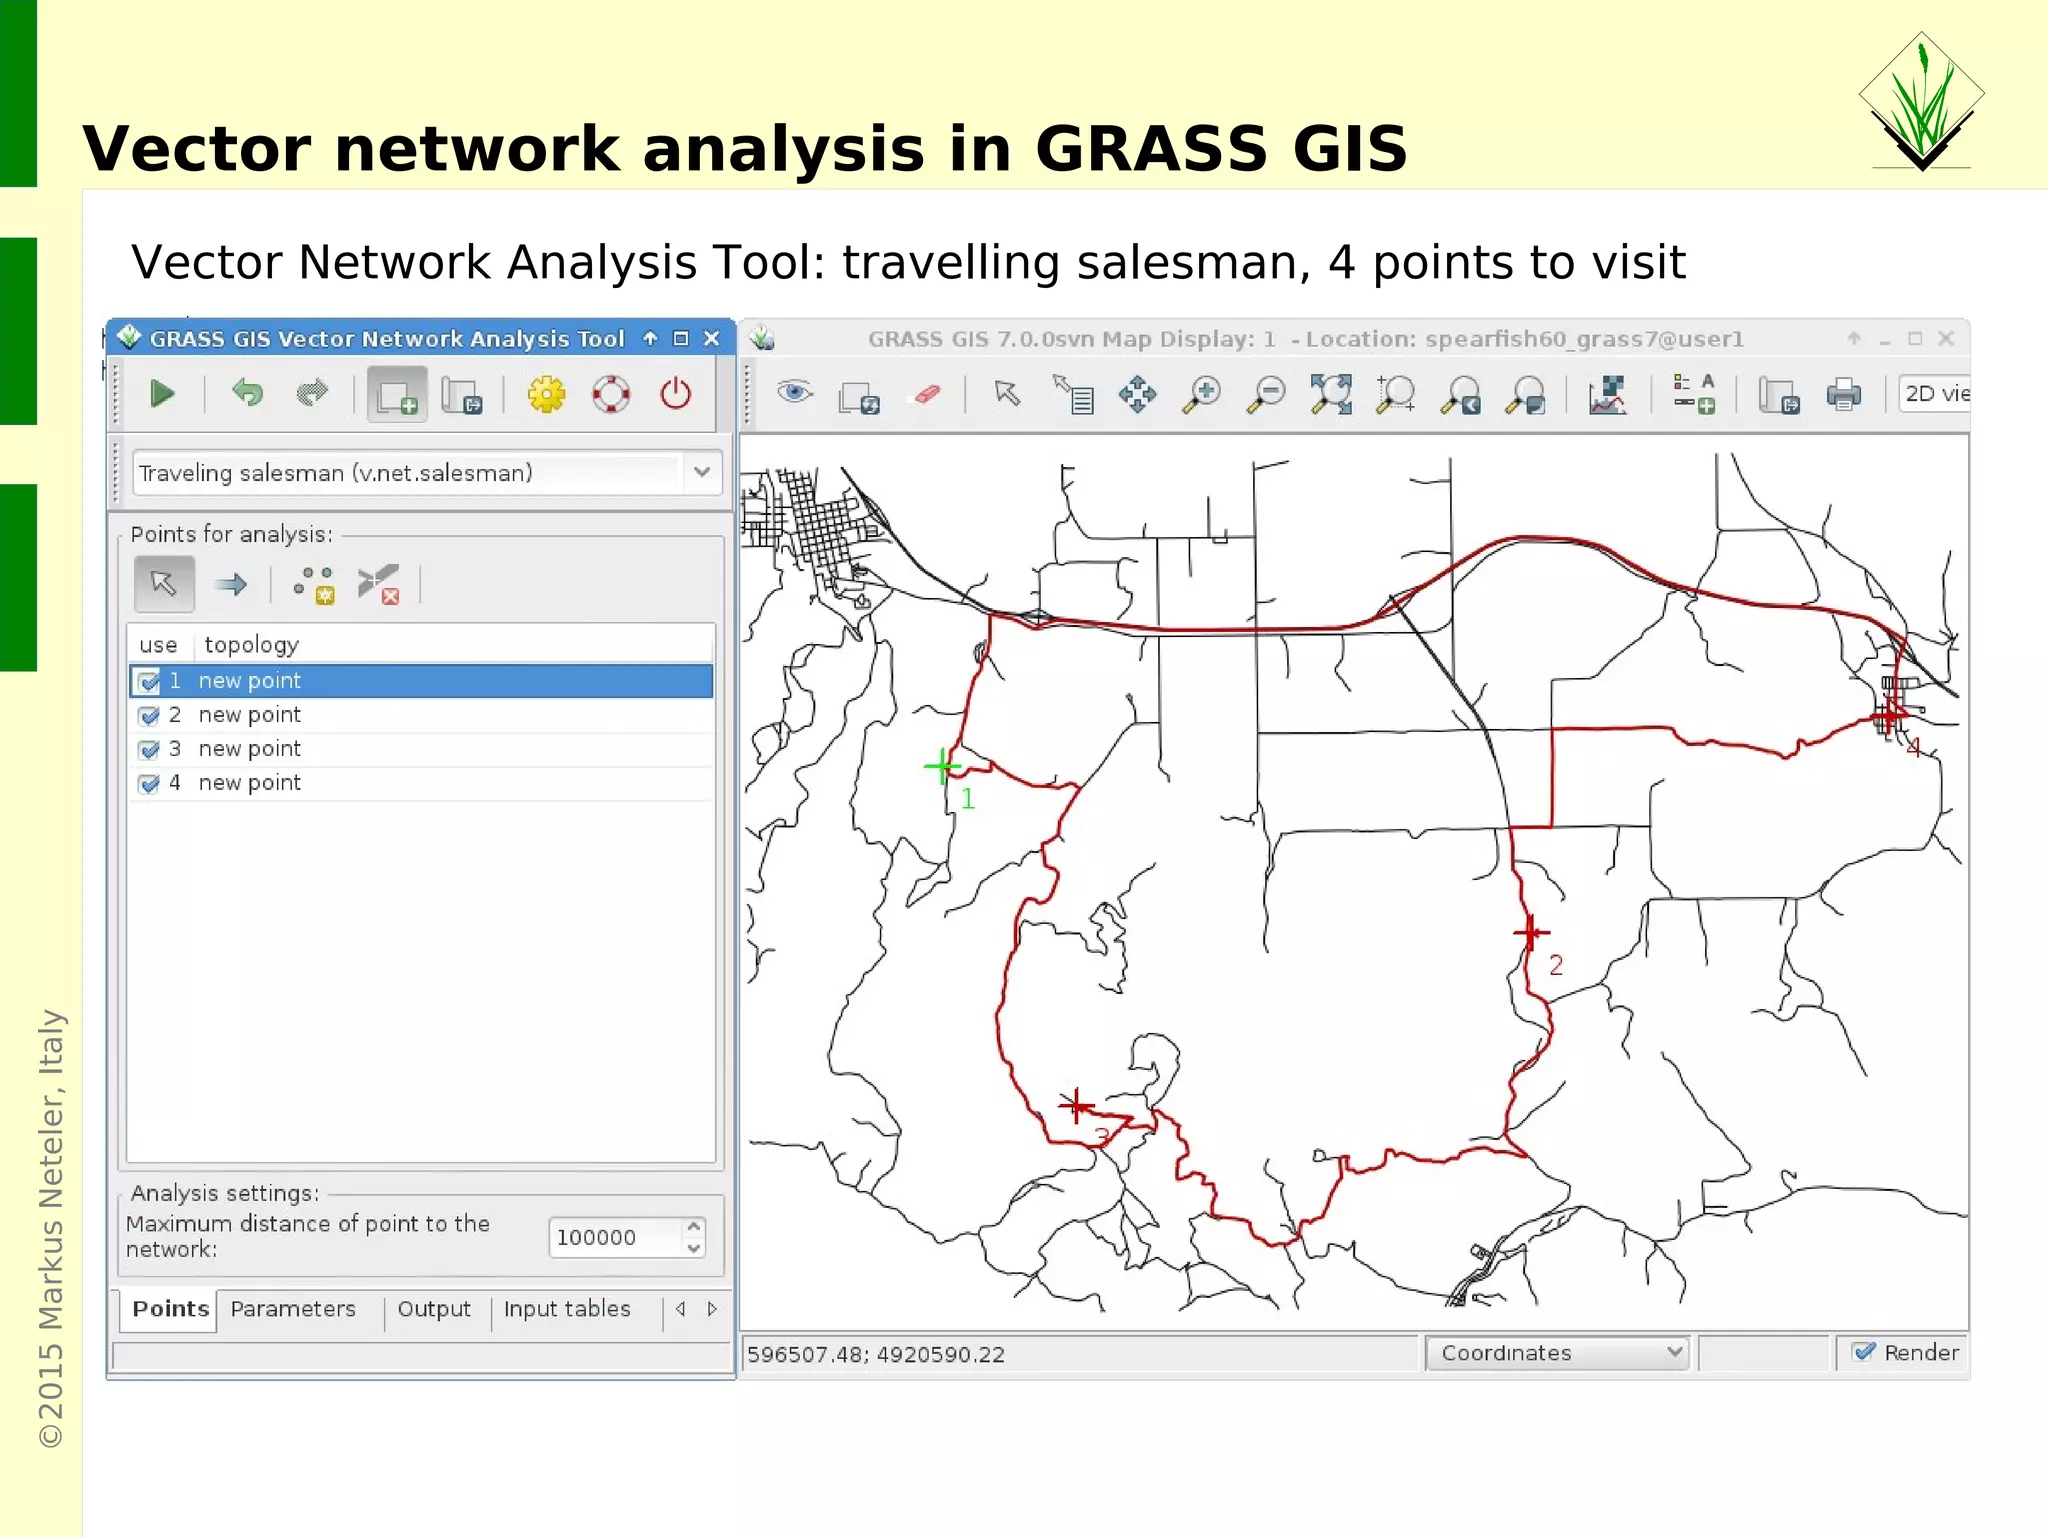The height and width of the screenshot is (1537, 2048).
Task: Switch to the Parameters tab
Action: (x=293, y=1309)
